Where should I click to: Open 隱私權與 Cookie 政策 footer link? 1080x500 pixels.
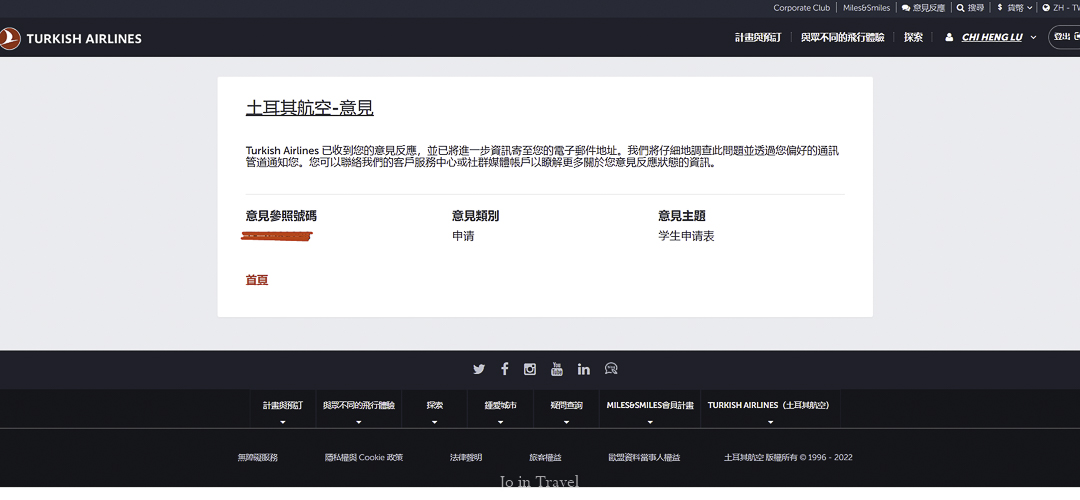tap(364, 457)
